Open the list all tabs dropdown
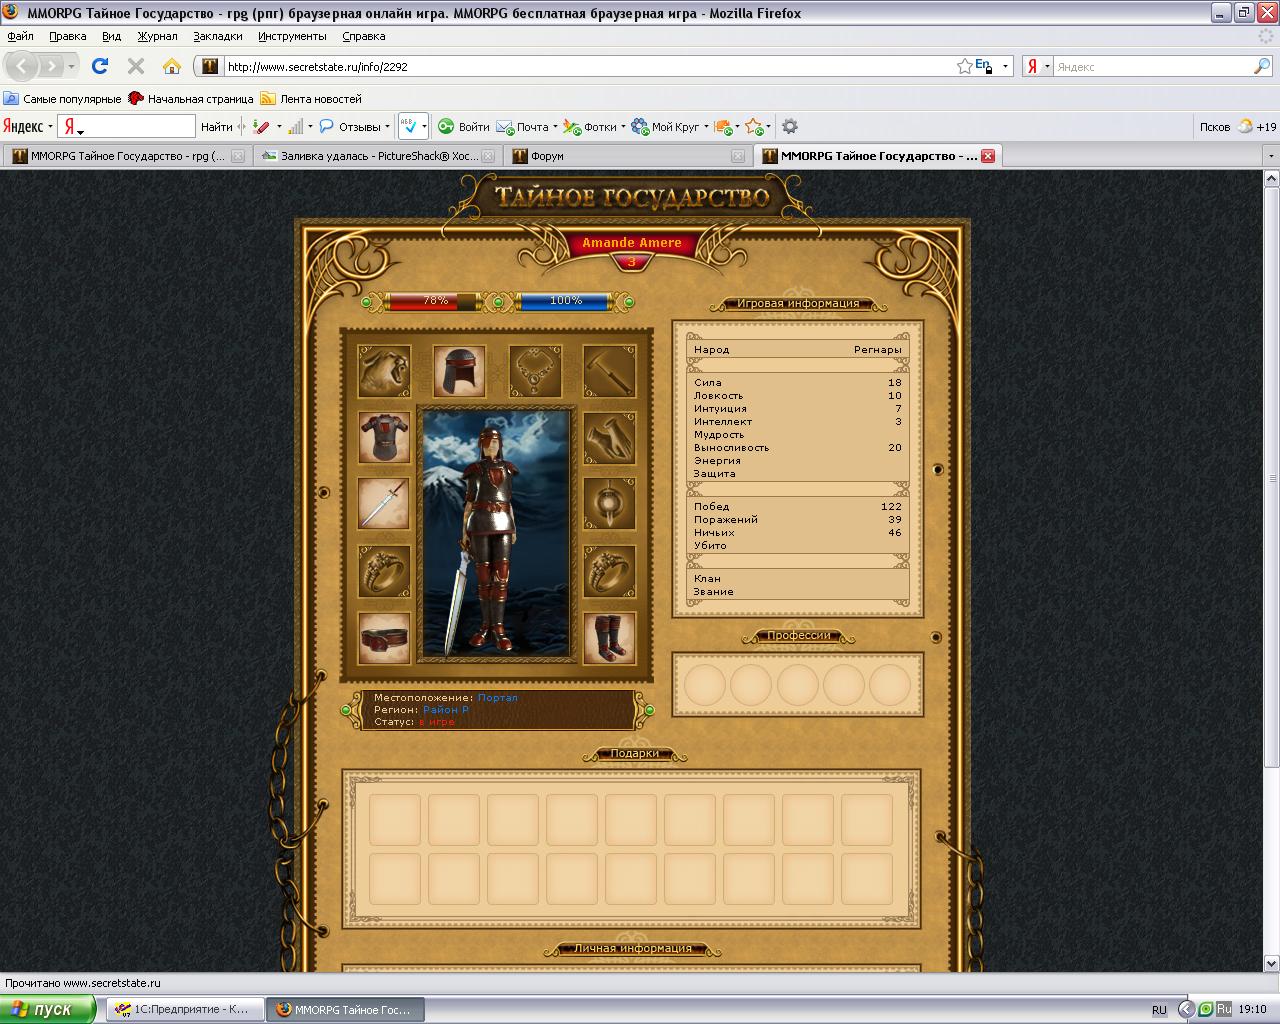Screen dimensions: 1280x1024 coord(1271,156)
